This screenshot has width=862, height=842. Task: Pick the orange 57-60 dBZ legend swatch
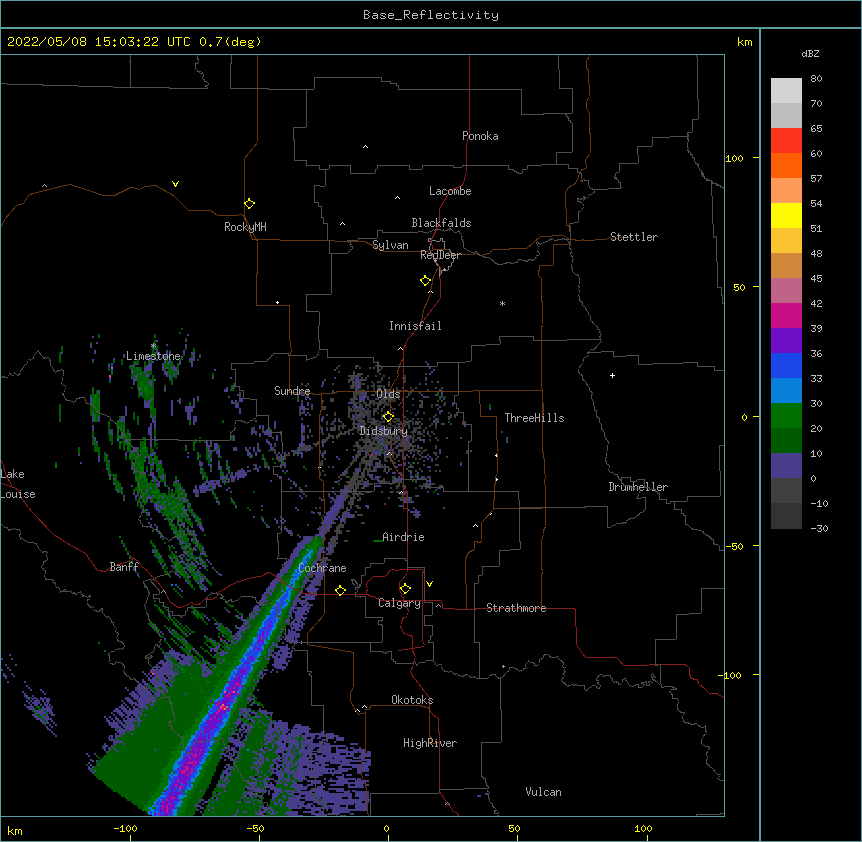point(786,165)
